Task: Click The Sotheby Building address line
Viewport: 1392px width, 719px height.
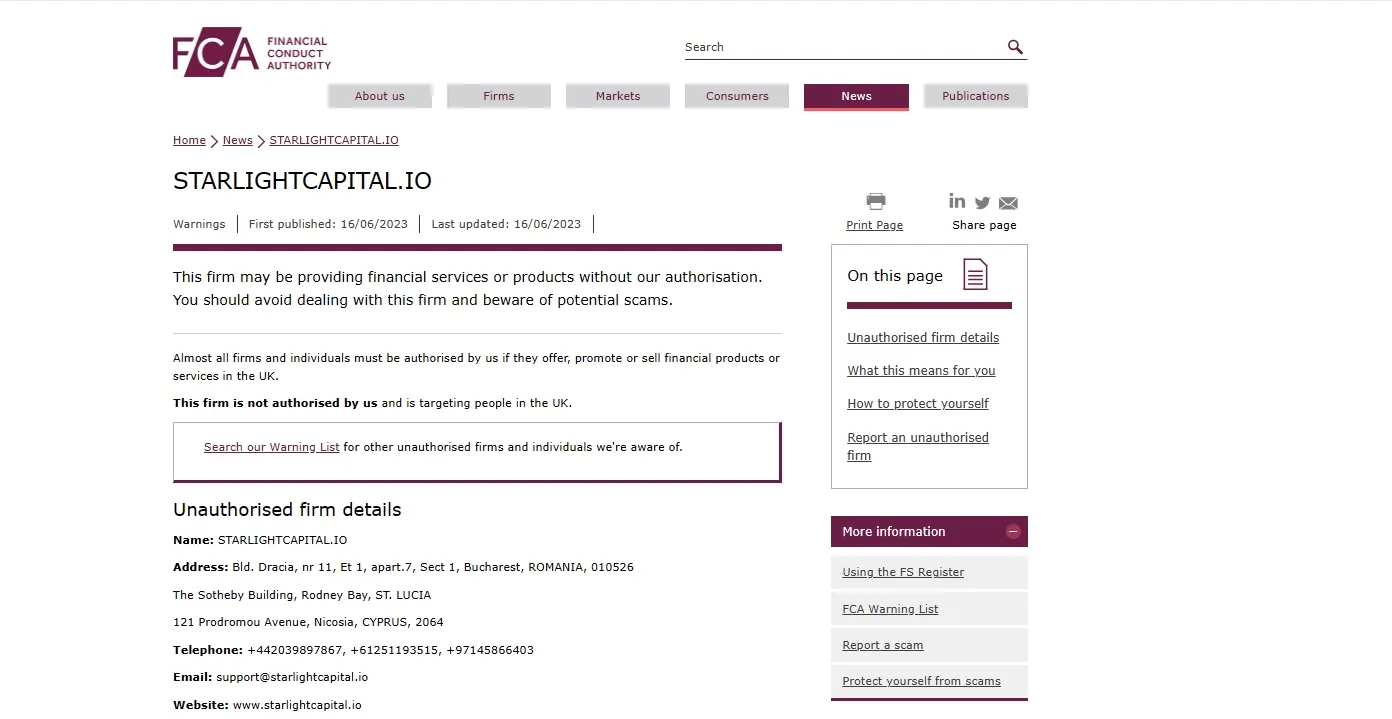Action: (302, 595)
